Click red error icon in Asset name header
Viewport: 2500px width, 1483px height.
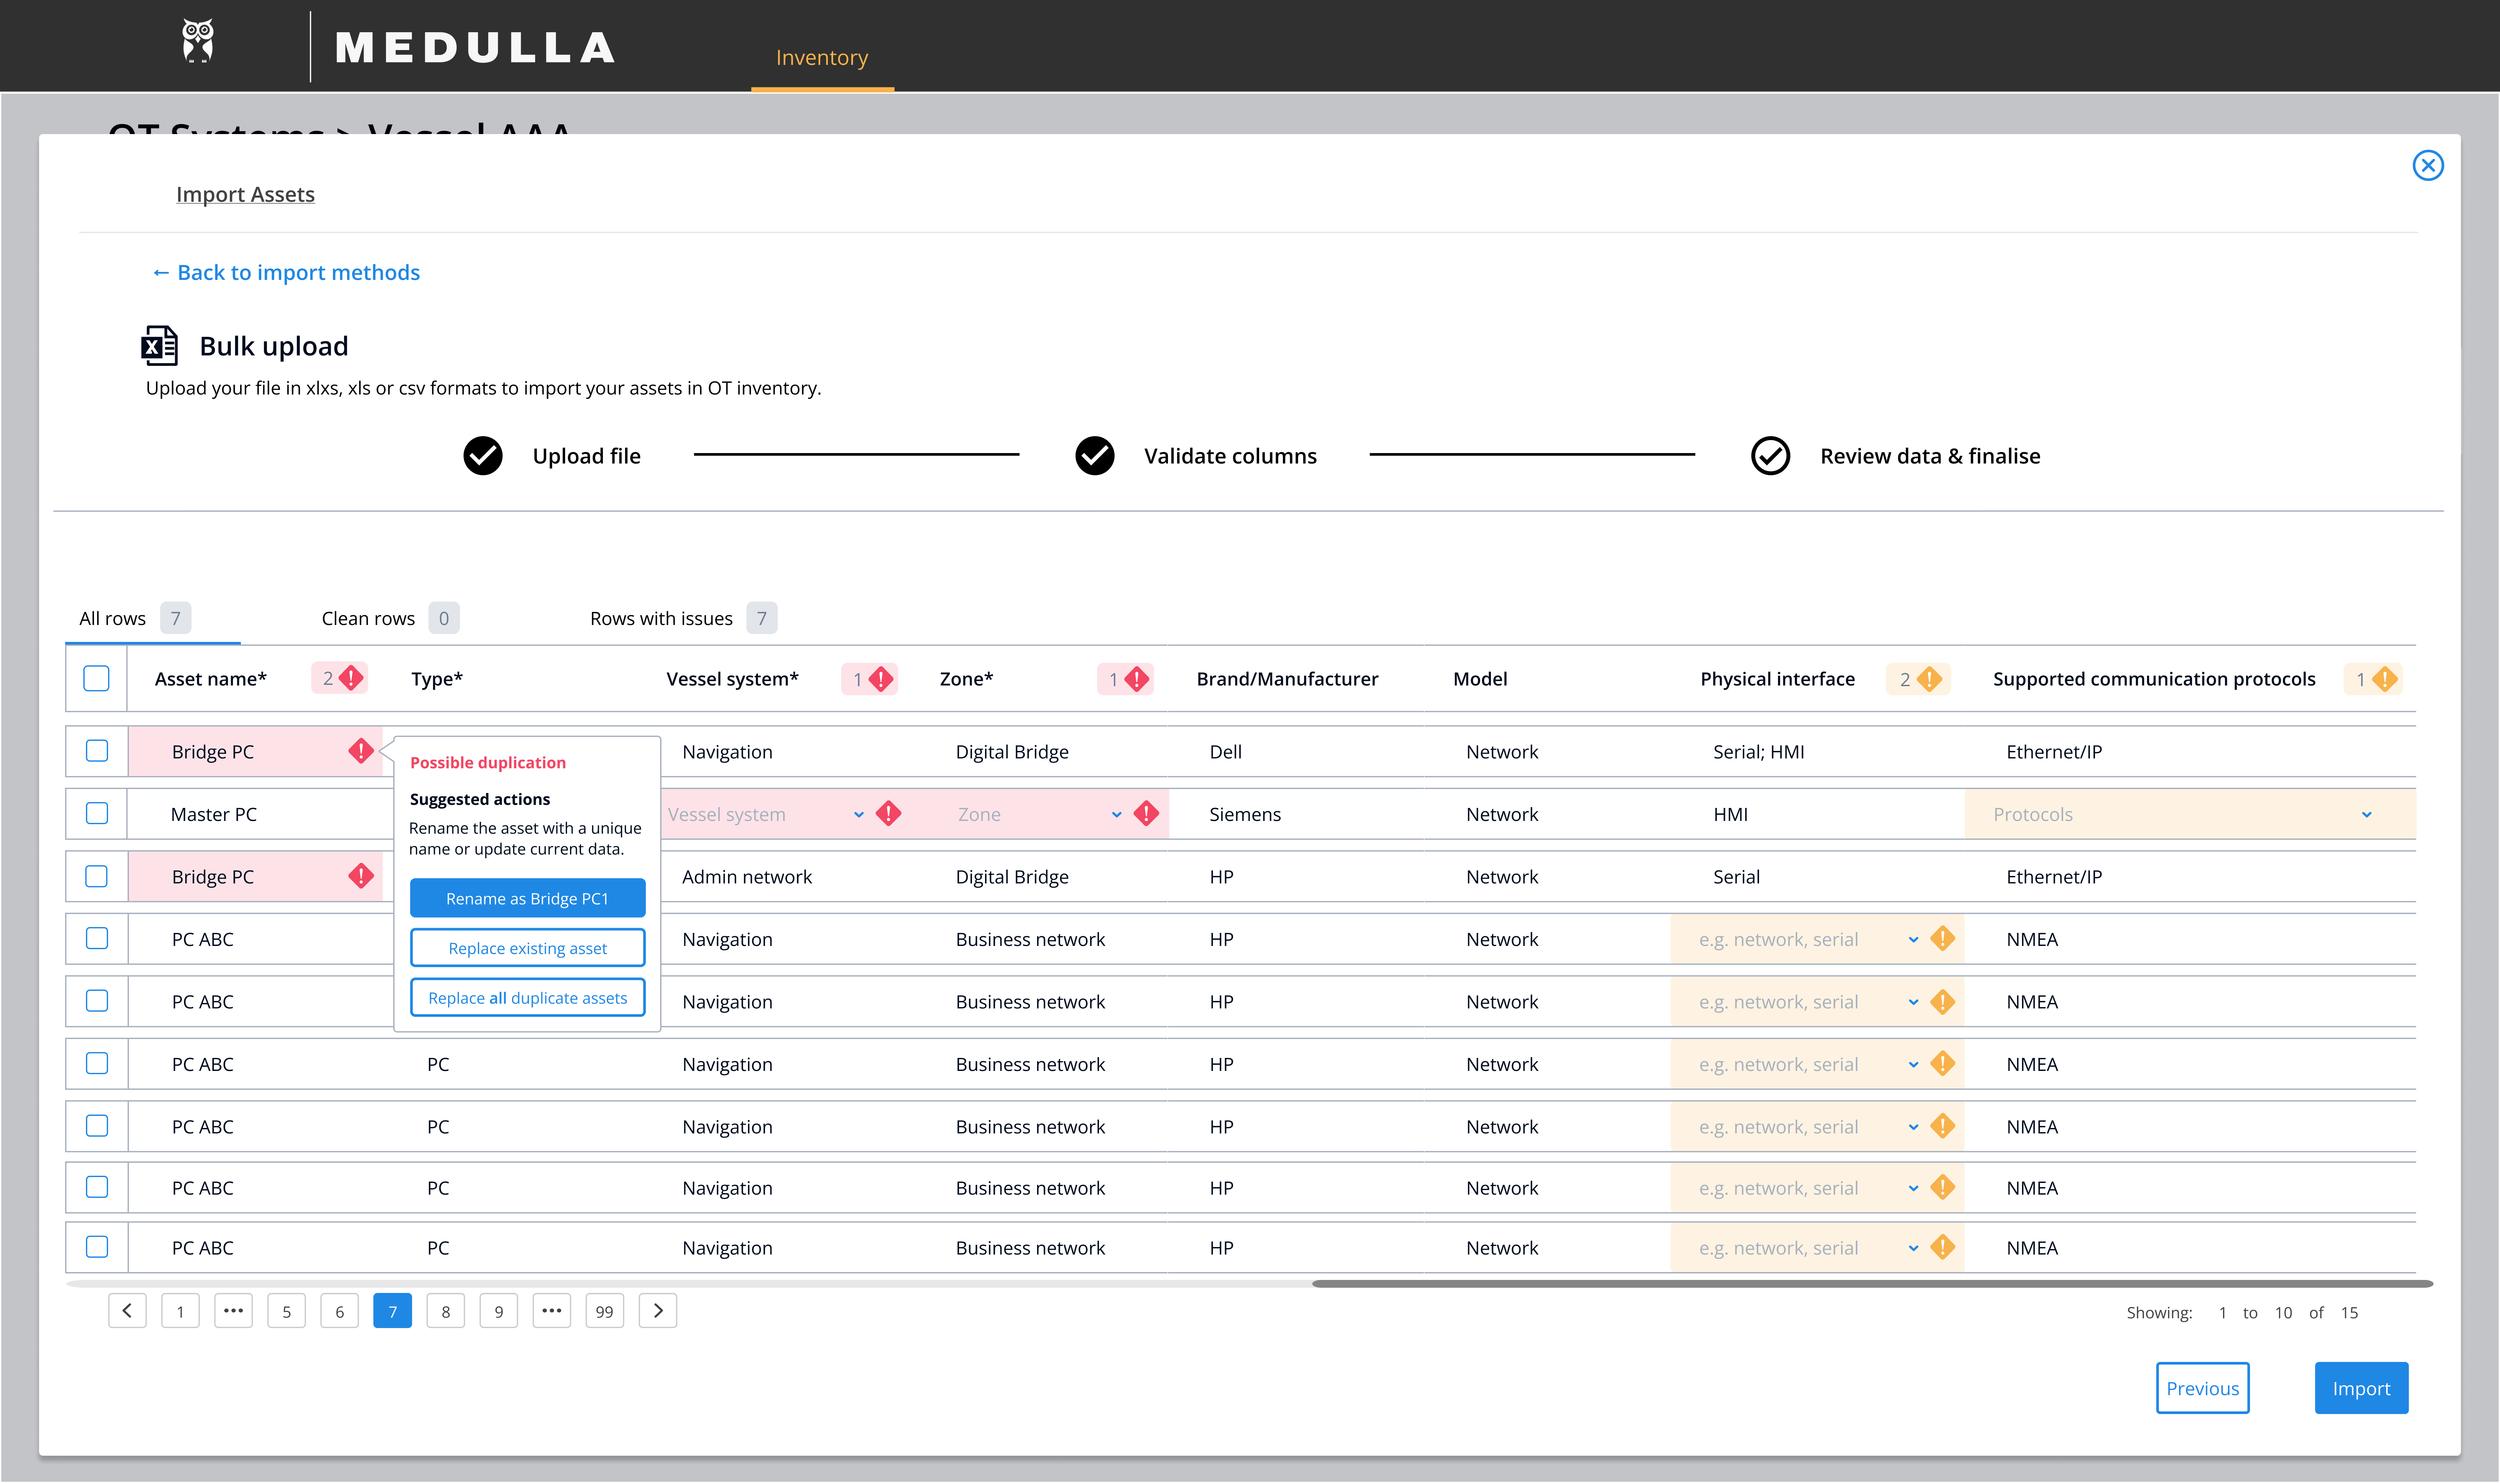click(x=351, y=679)
